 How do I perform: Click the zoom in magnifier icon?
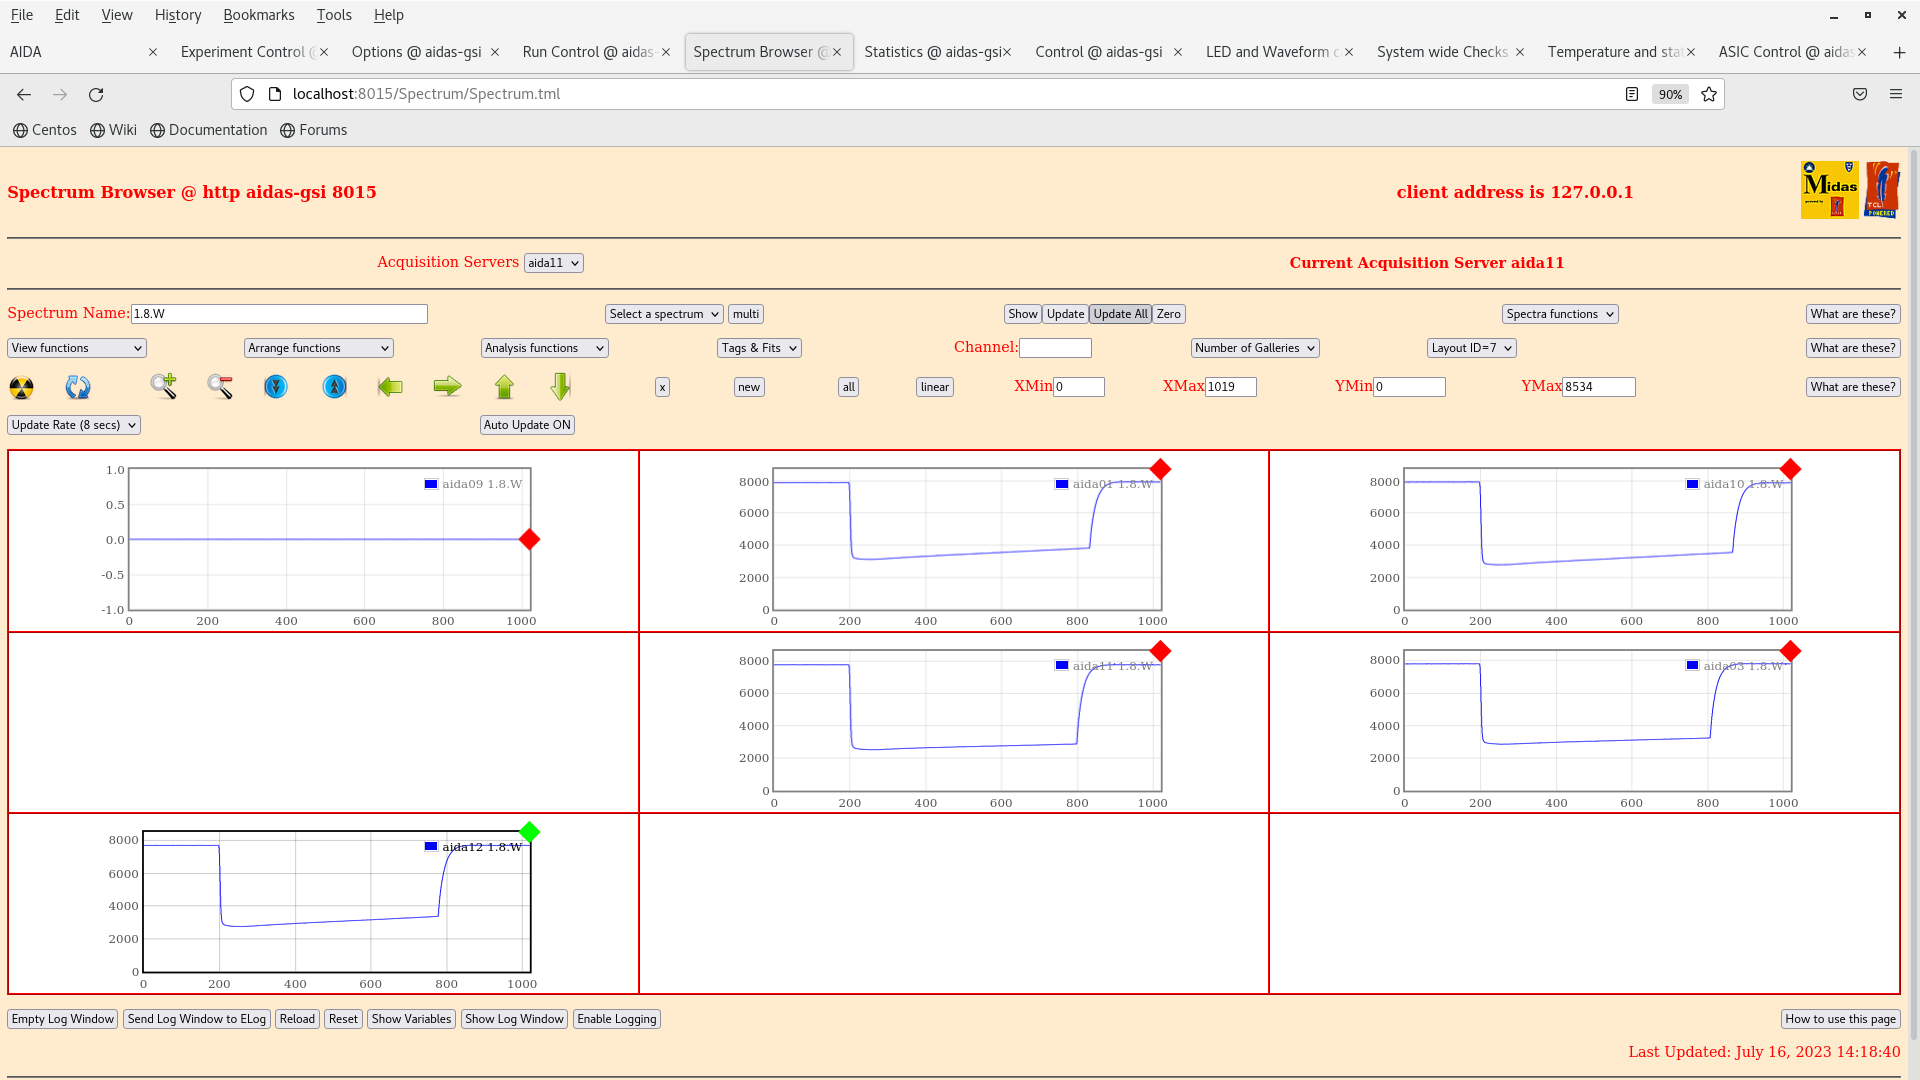[x=164, y=386]
